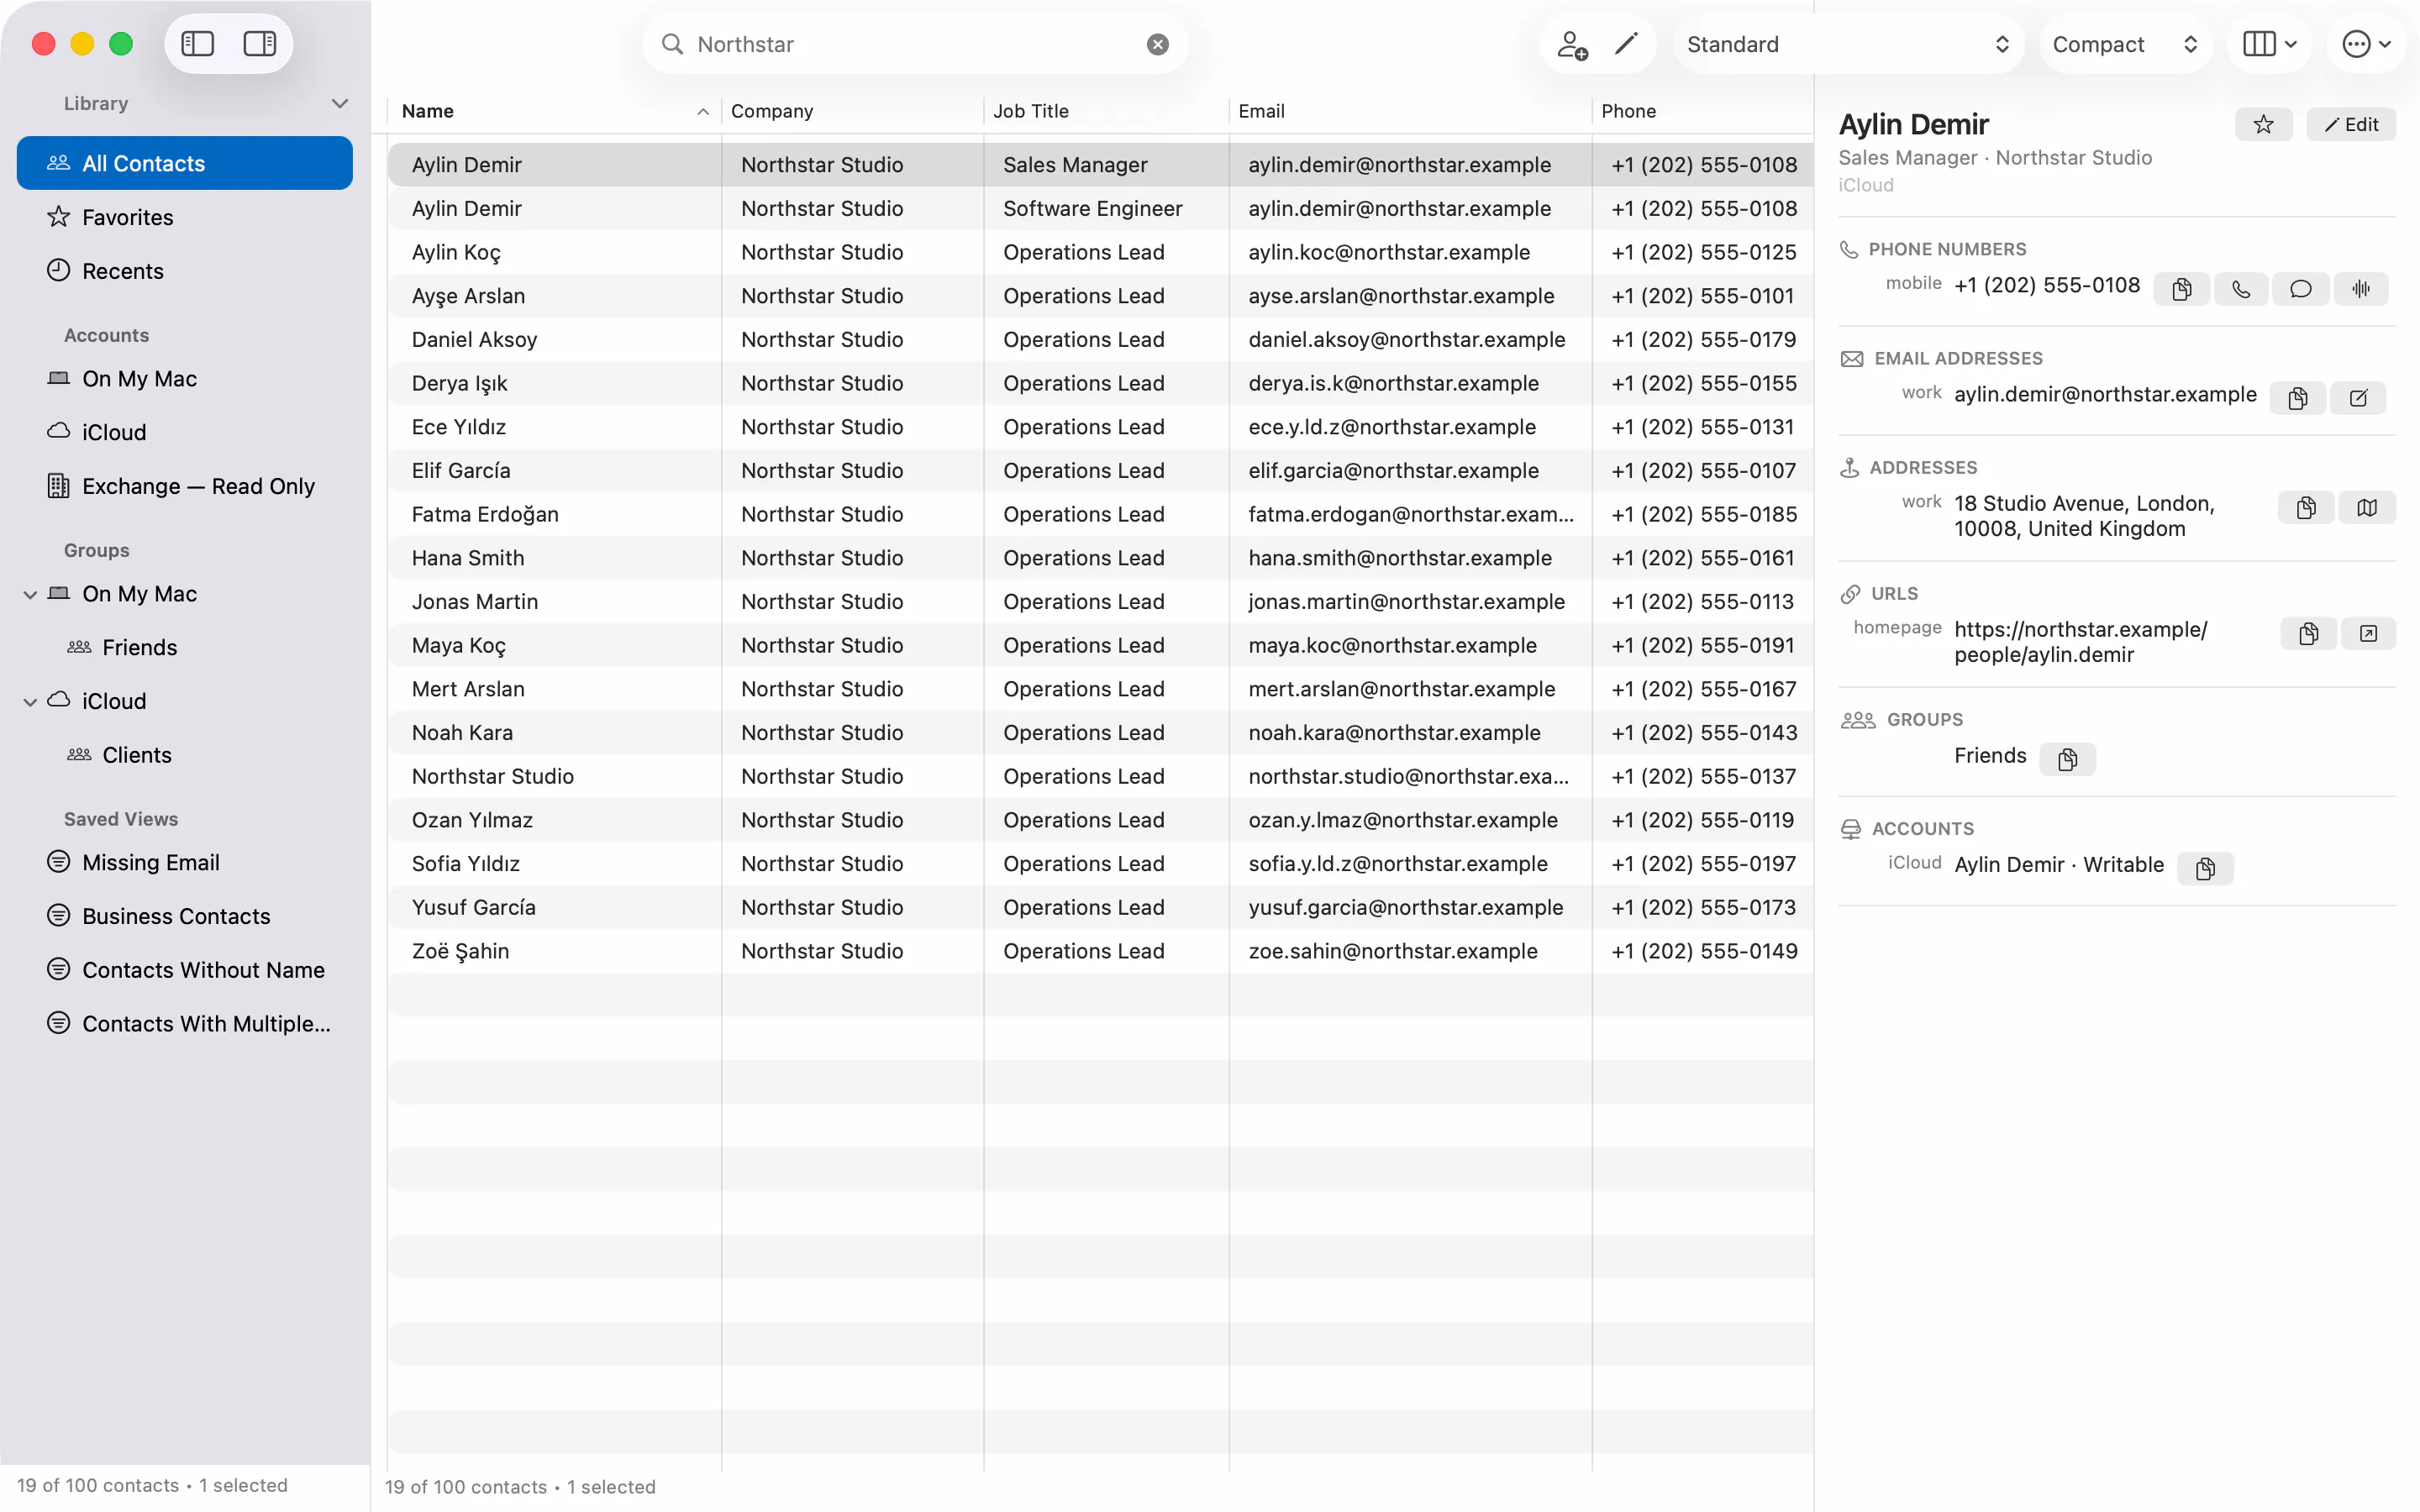Compose email to work address
Viewport: 2420px width, 1512px height.
(2358, 398)
